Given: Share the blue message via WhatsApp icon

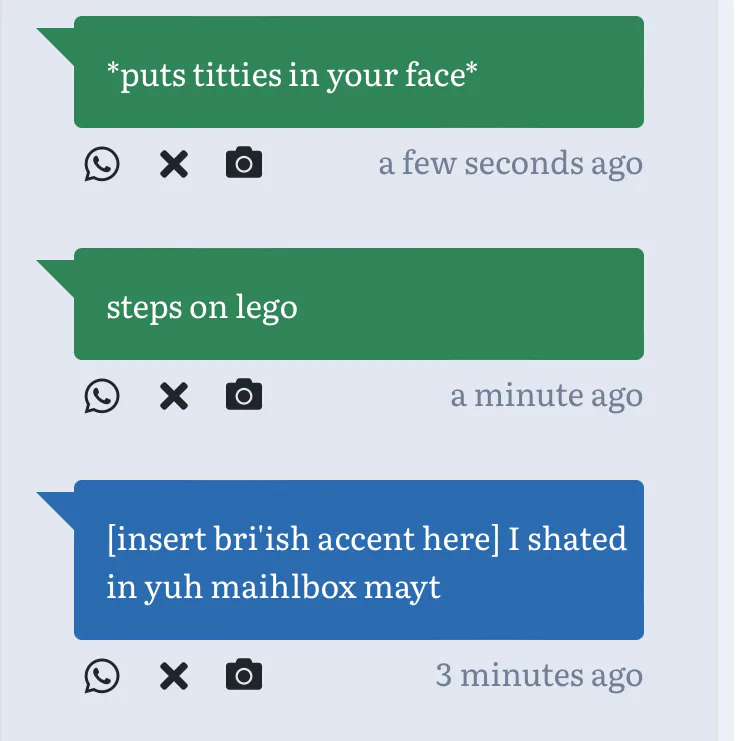Looking at the screenshot, I should pyautogui.click(x=101, y=677).
